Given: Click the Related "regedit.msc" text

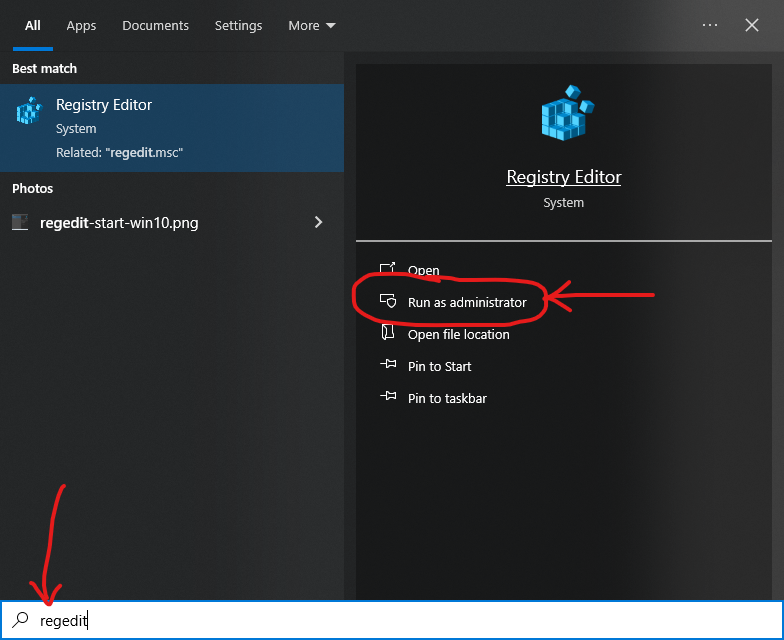Looking at the screenshot, I should click(120, 152).
